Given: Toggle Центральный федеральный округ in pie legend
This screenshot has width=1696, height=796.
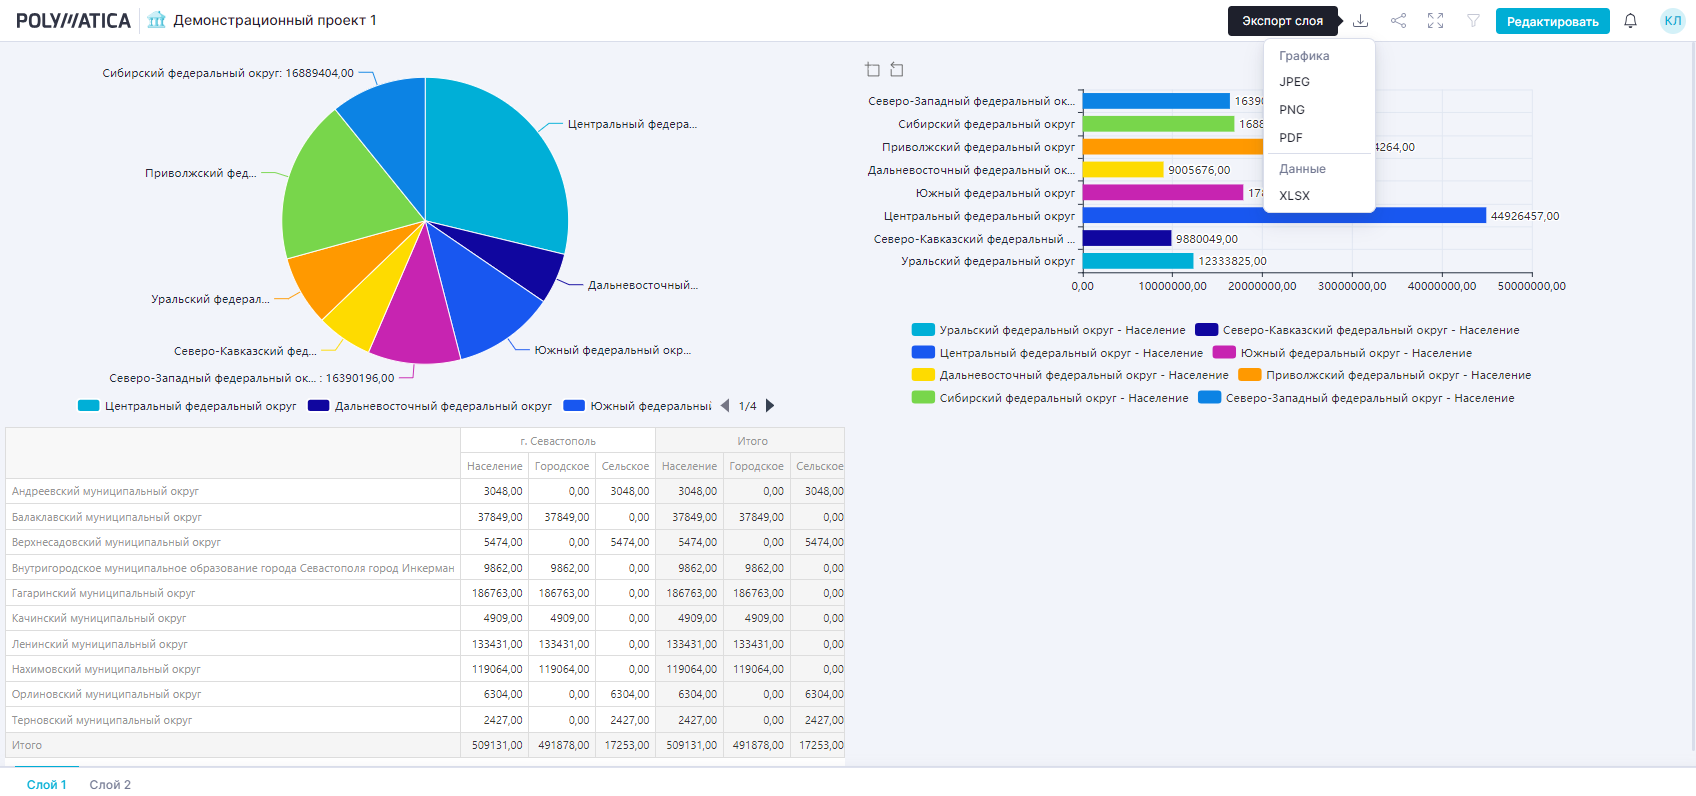Looking at the screenshot, I should [188, 406].
